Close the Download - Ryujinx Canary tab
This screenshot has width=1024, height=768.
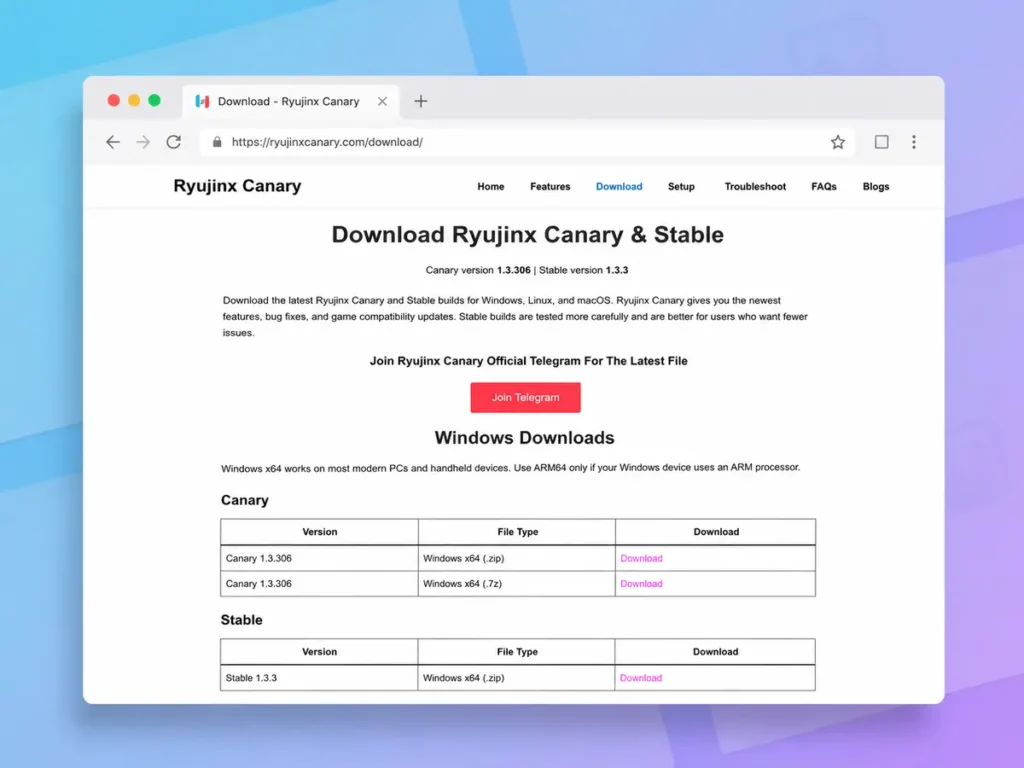tap(382, 101)
